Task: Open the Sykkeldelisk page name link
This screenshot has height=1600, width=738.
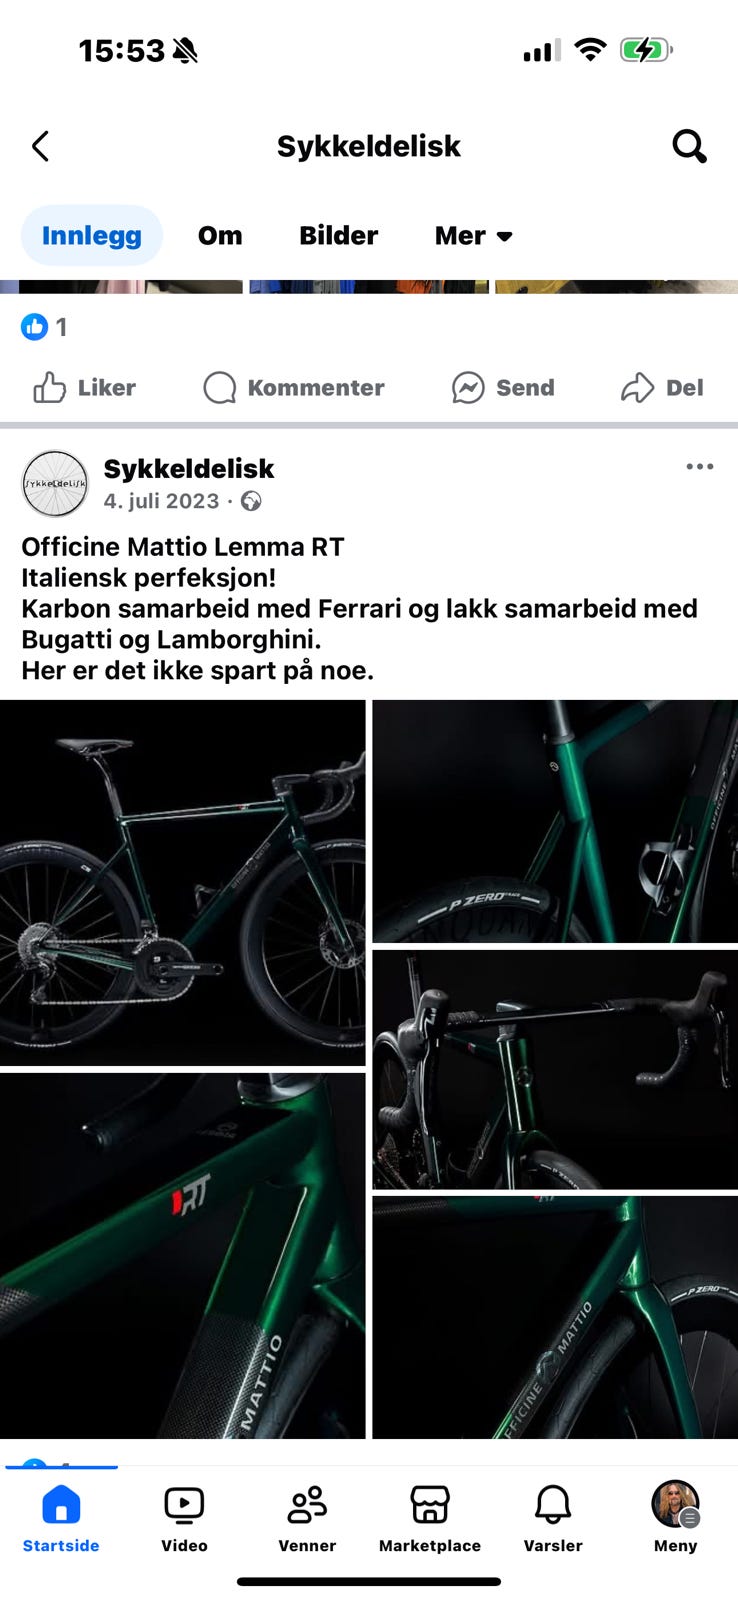Action: (x=189, y=469)
